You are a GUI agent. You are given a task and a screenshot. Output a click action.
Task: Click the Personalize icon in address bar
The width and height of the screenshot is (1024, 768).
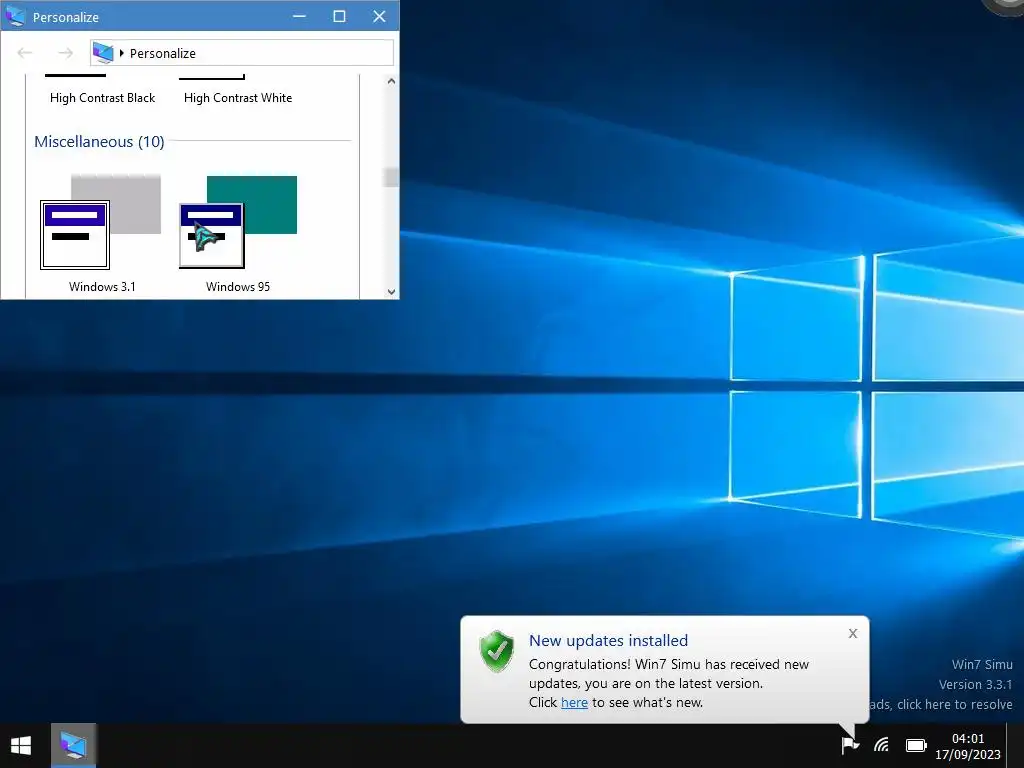point(103,53)
